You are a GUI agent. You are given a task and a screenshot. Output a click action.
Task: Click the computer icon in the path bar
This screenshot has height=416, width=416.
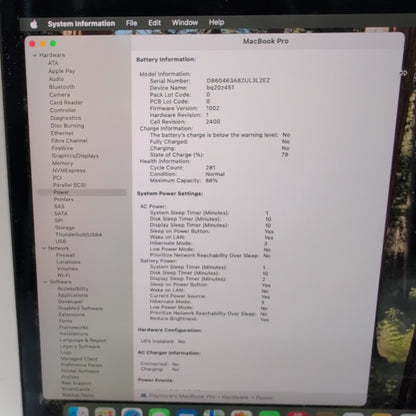(144, 396)
